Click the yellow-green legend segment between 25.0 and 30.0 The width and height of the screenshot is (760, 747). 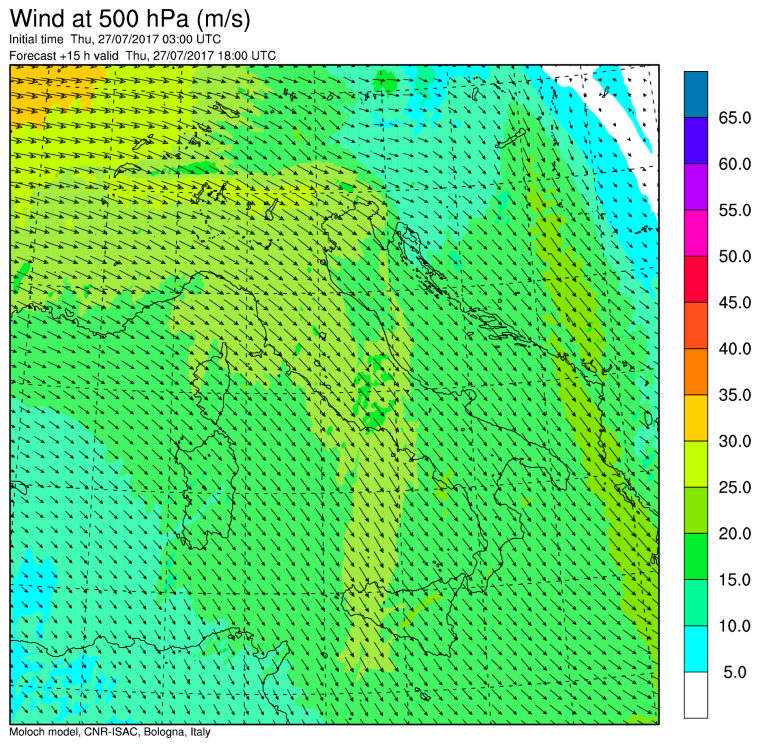[696, 464]
